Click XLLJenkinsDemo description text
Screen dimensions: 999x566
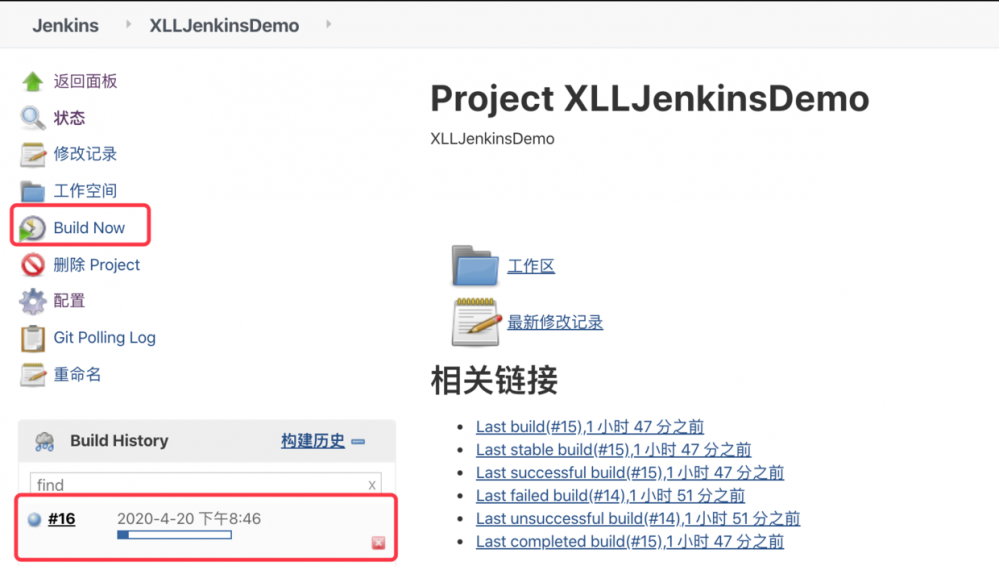pos(492,139)
